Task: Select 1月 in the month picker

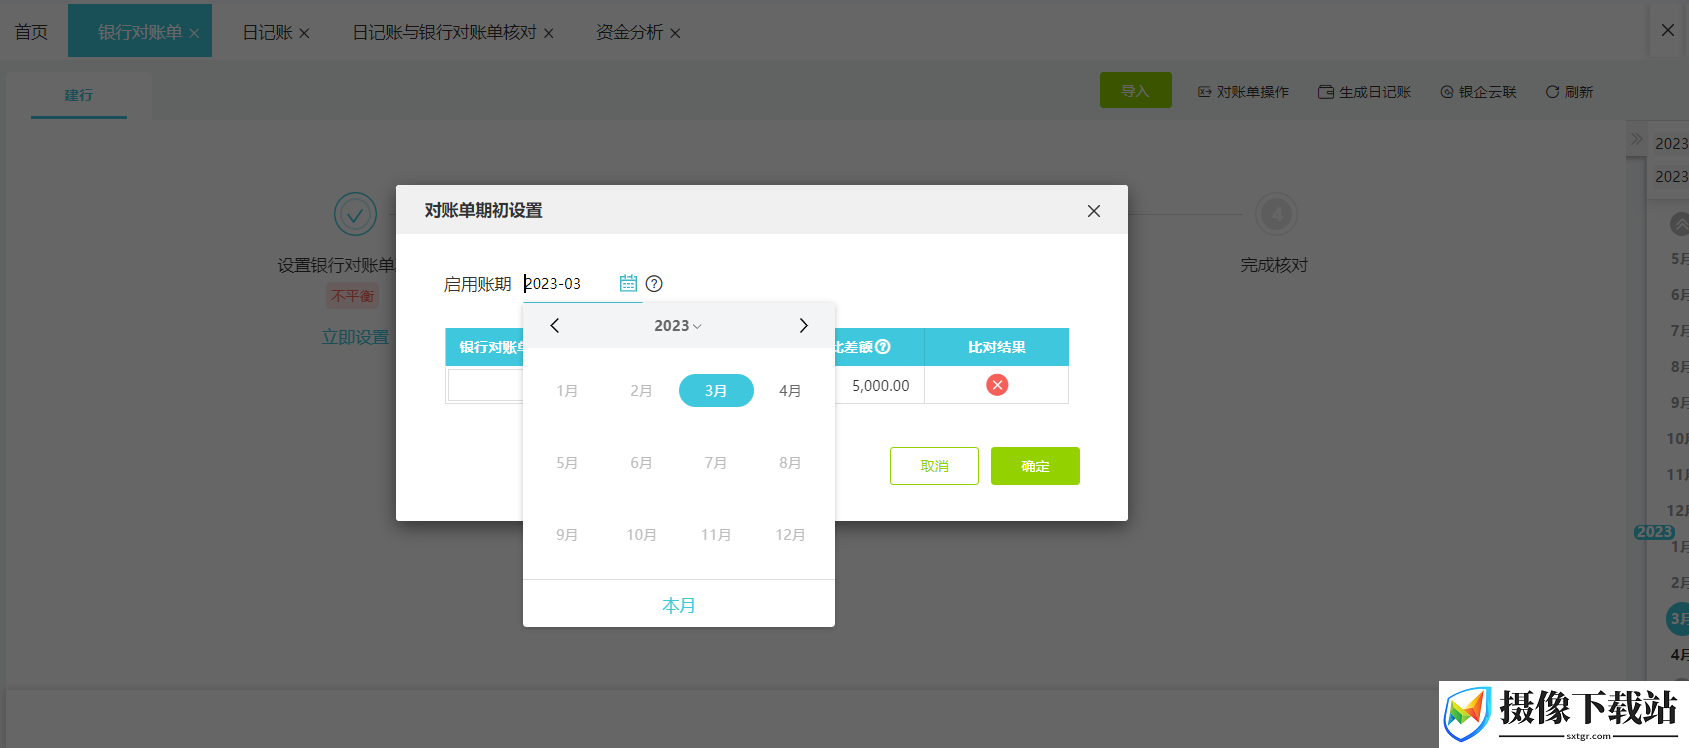Action: pos(567,391)
